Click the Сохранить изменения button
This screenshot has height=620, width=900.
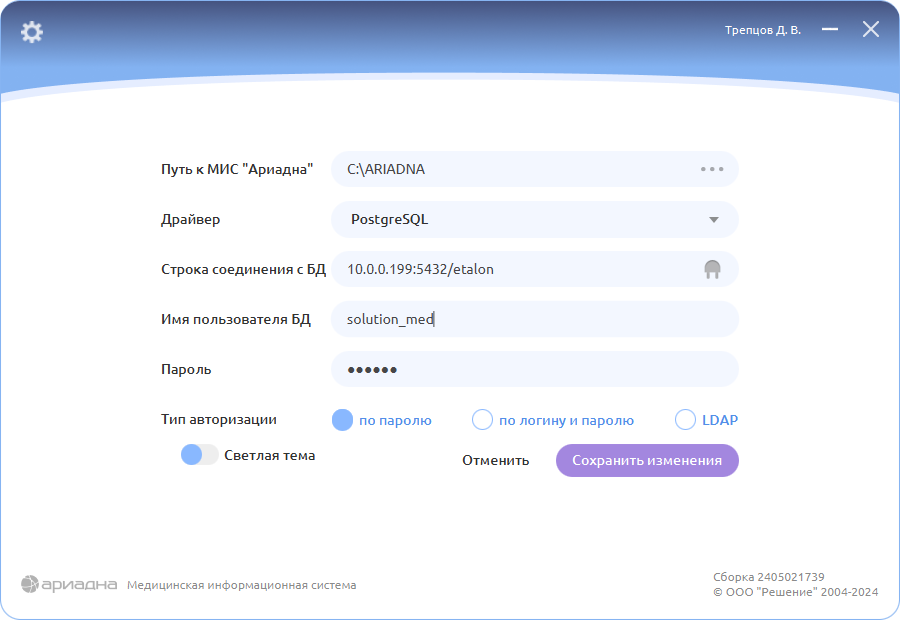647,460
